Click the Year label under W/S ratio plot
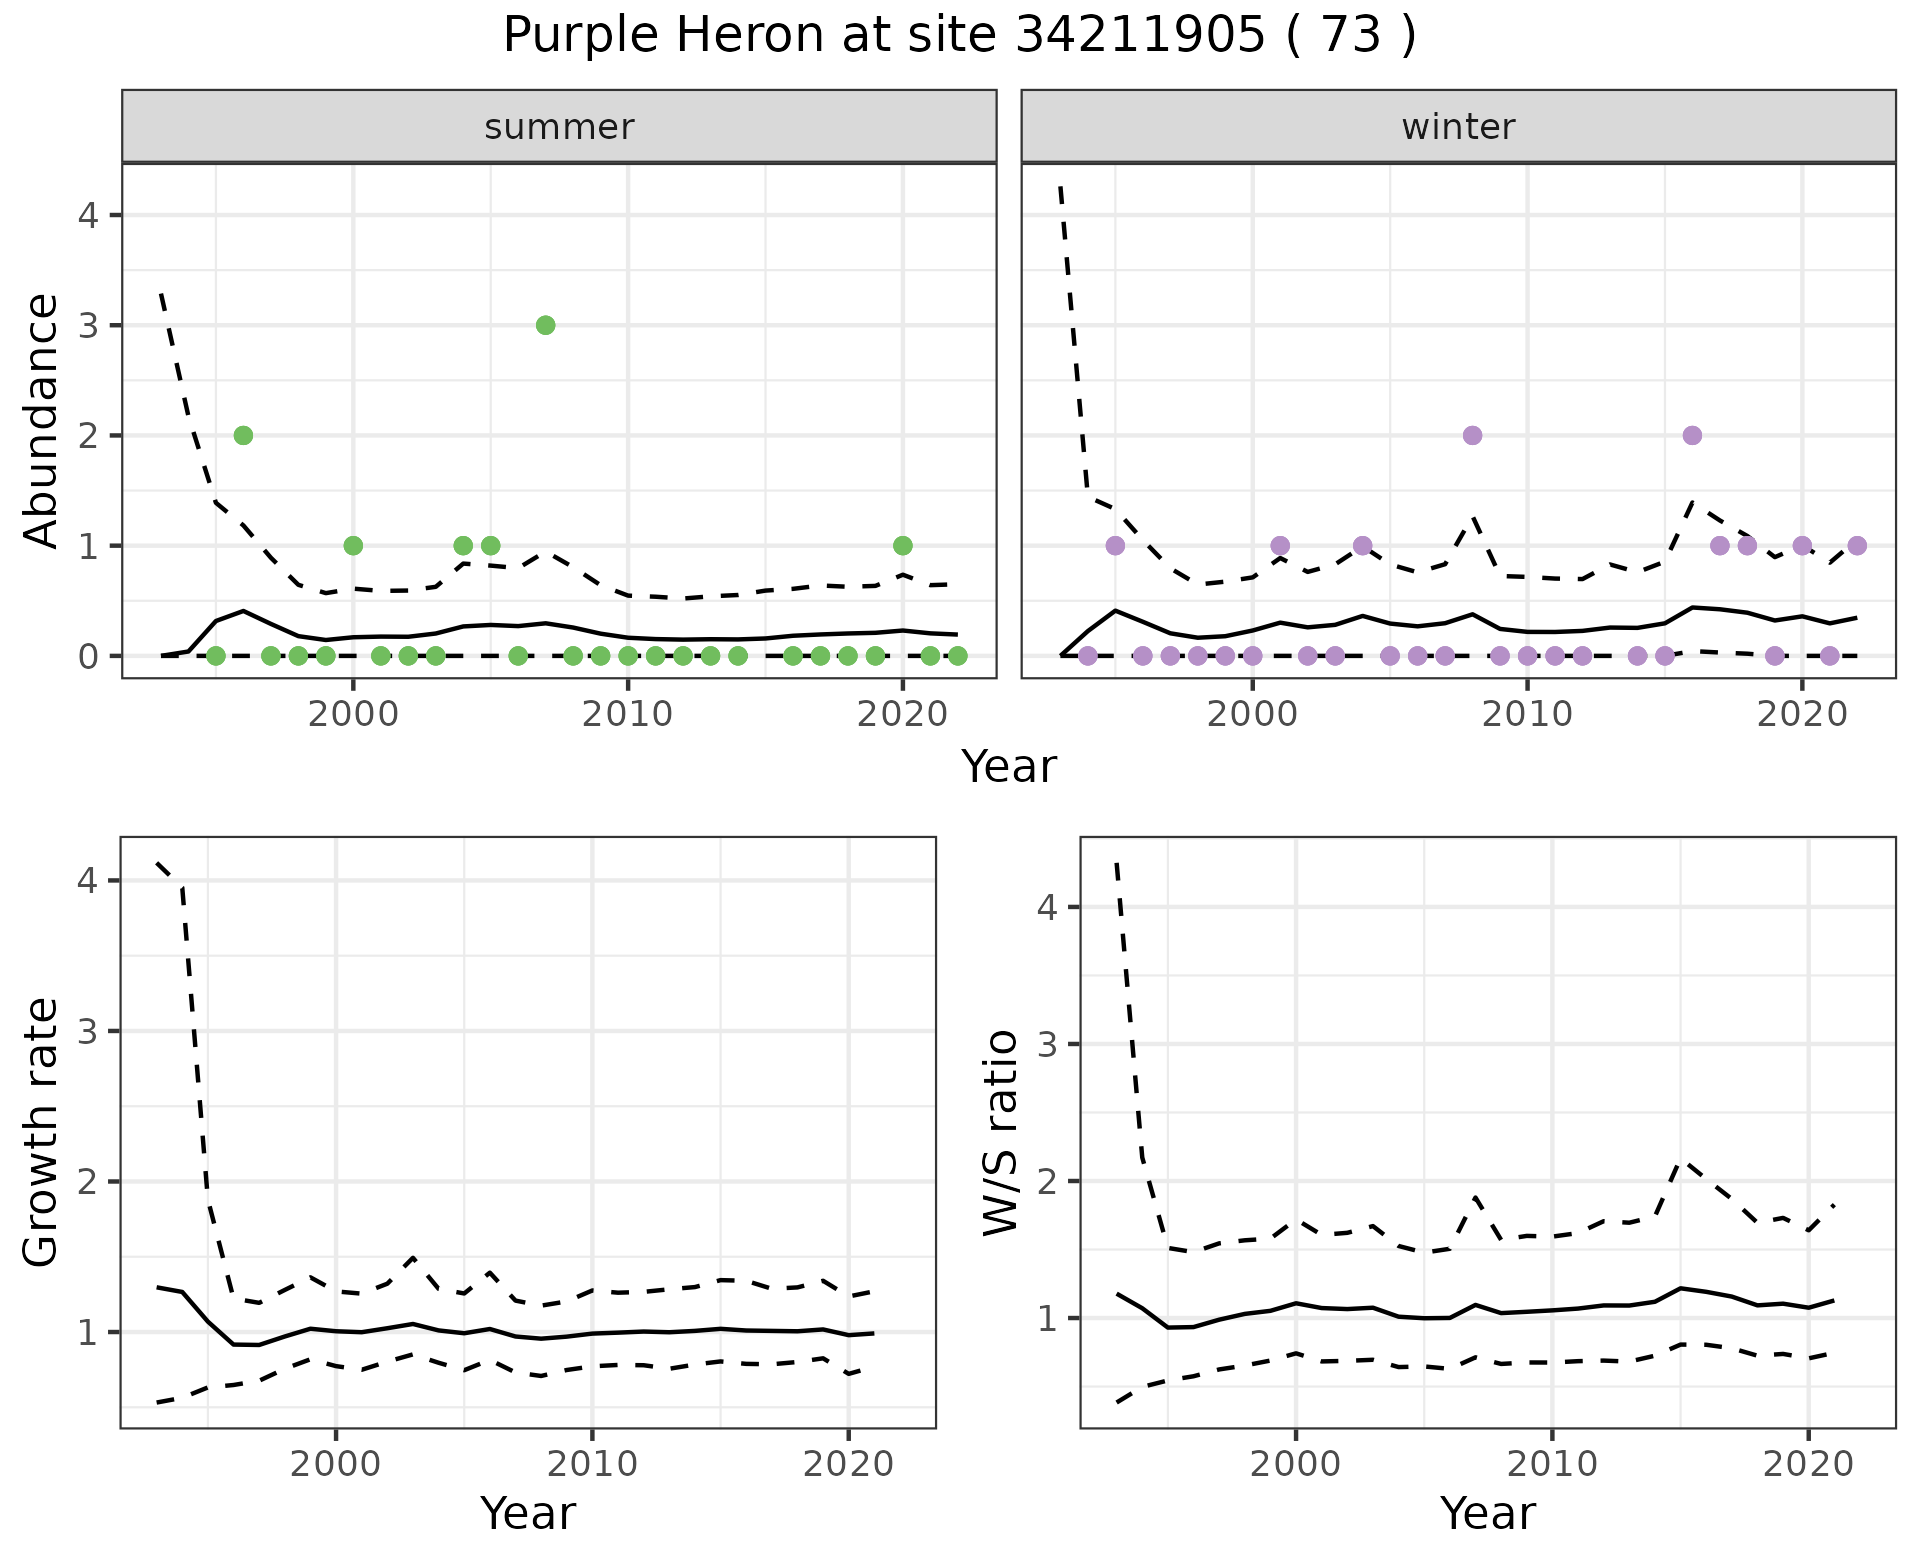Viewport: 1920px width, 1560px height. [1488, 1513]
